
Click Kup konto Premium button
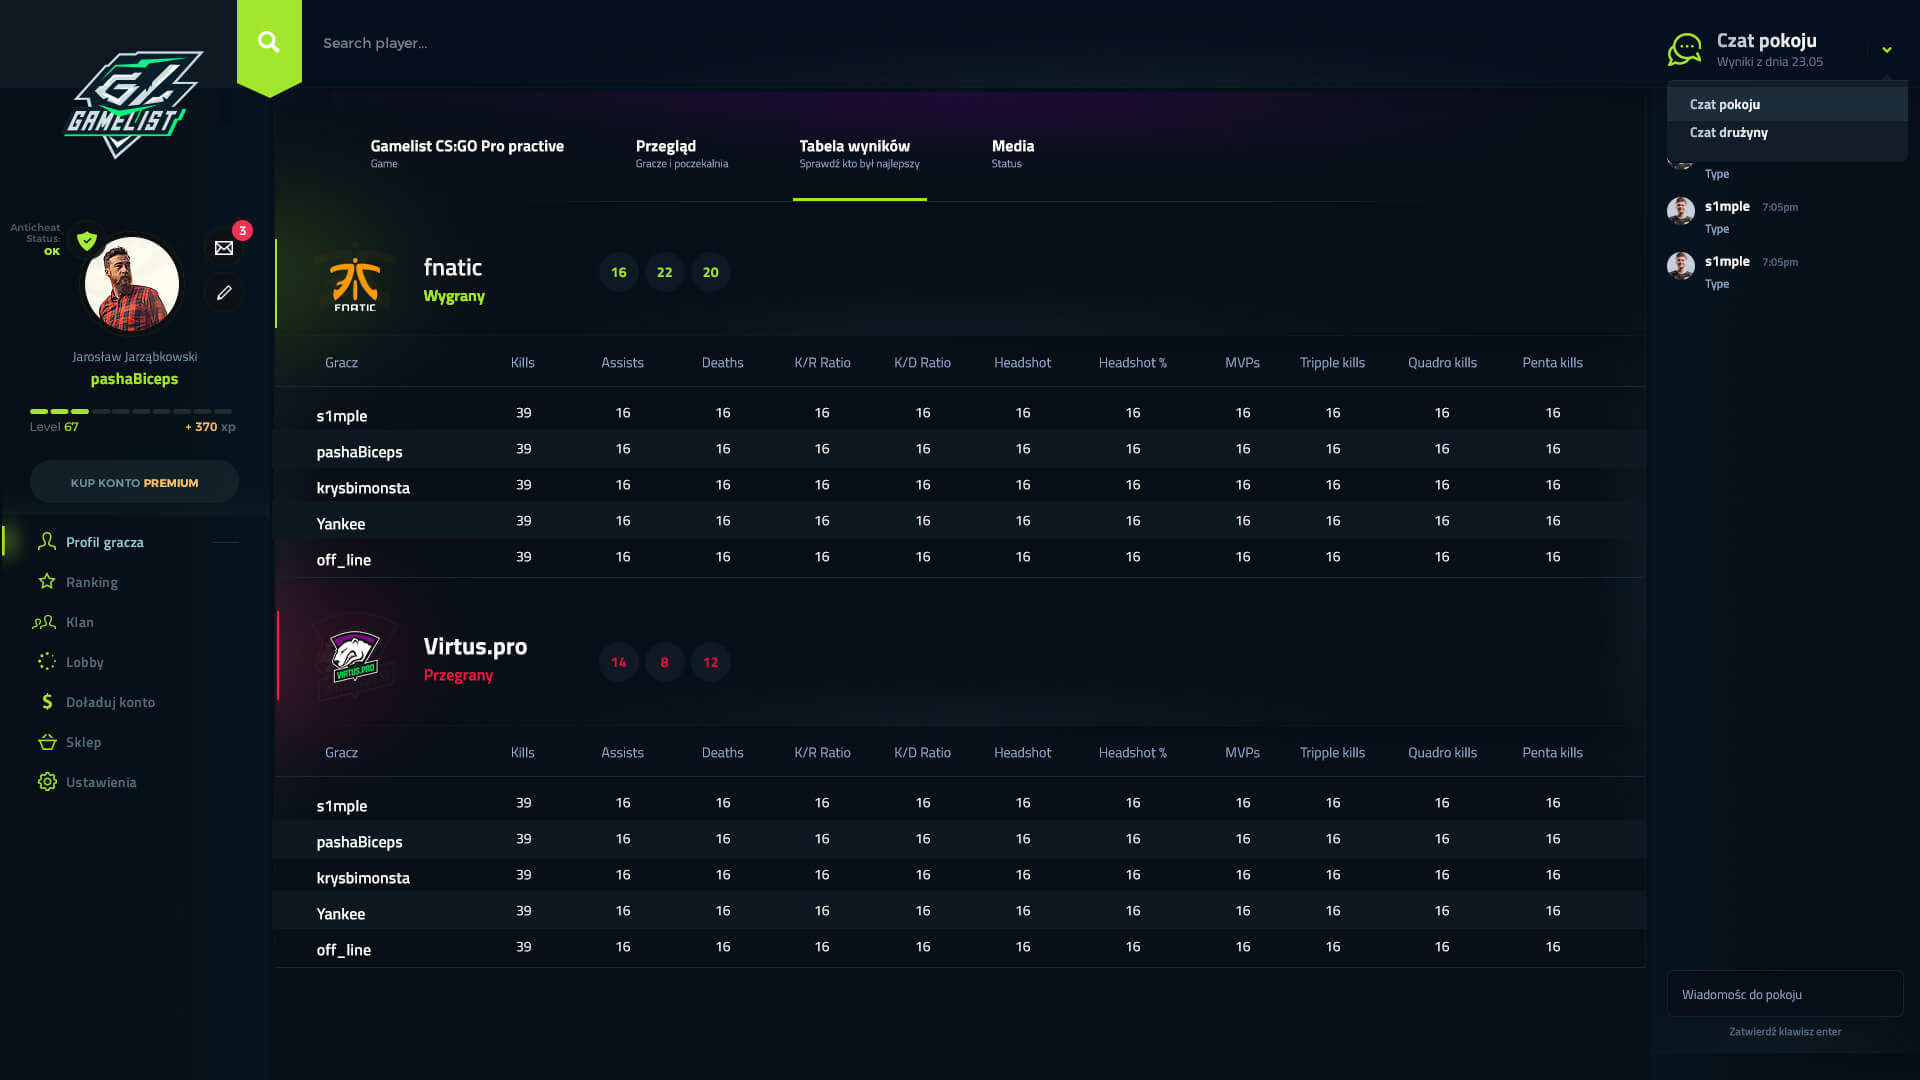pos(134,482)
